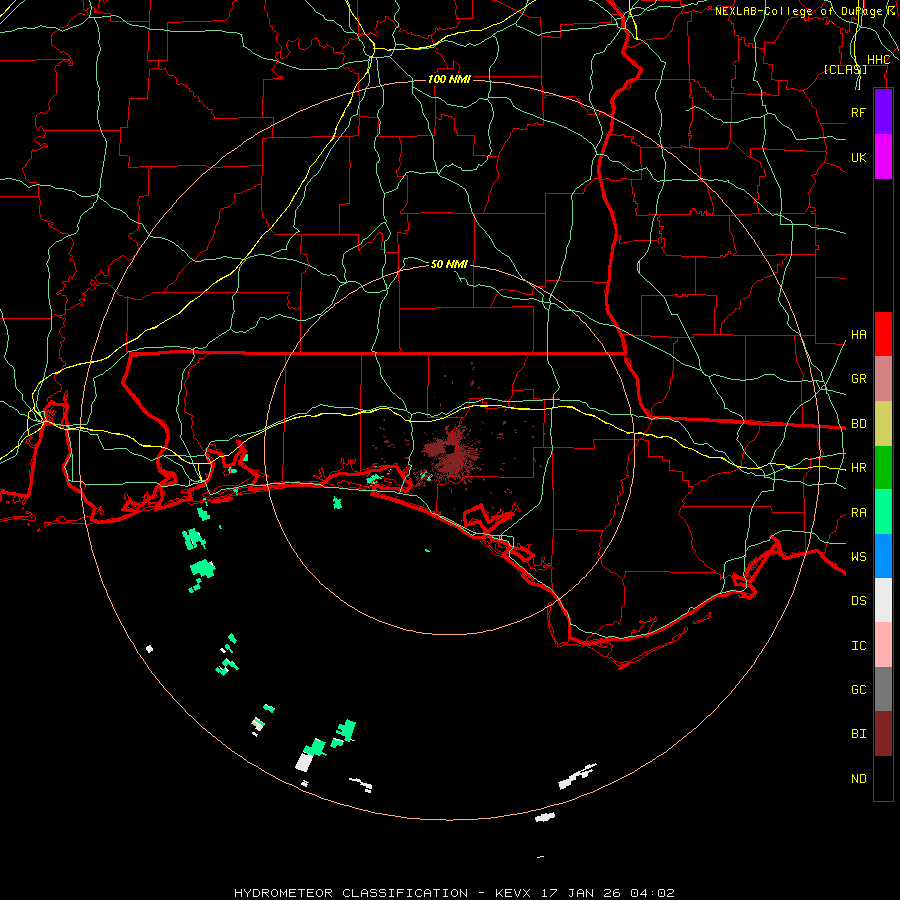Click the NEXLAB-College of DuPage text
This screenshot has width=900, height=900.
tap(798, 11)
